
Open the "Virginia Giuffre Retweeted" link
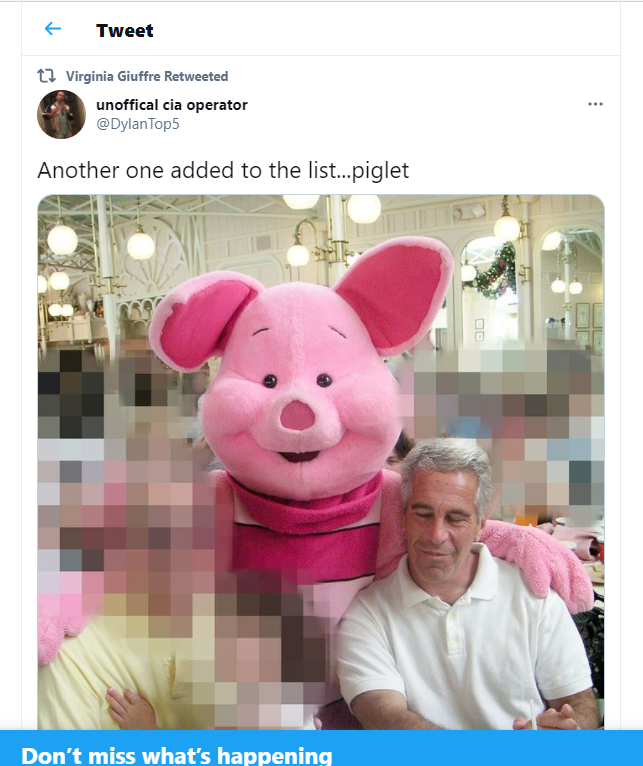147,76
